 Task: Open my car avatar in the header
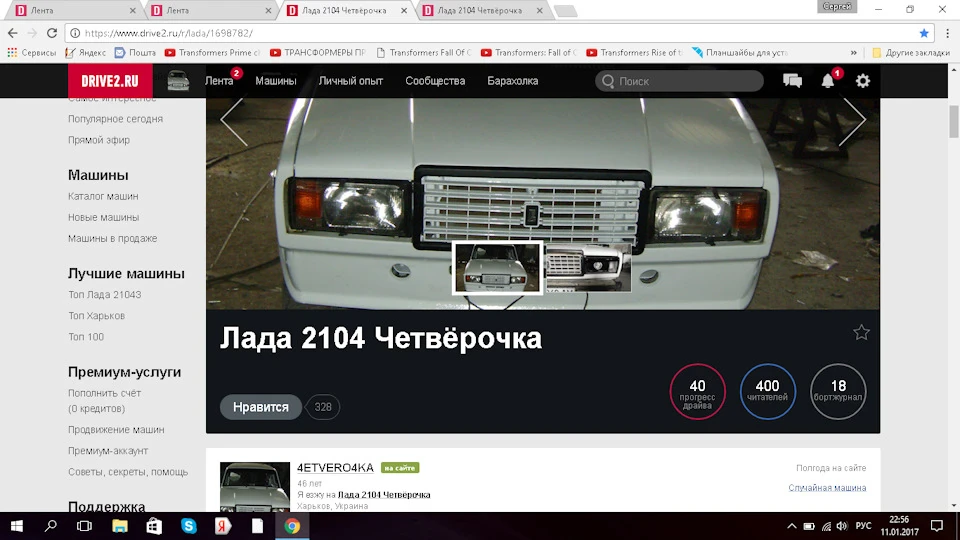tap(178, 81)
